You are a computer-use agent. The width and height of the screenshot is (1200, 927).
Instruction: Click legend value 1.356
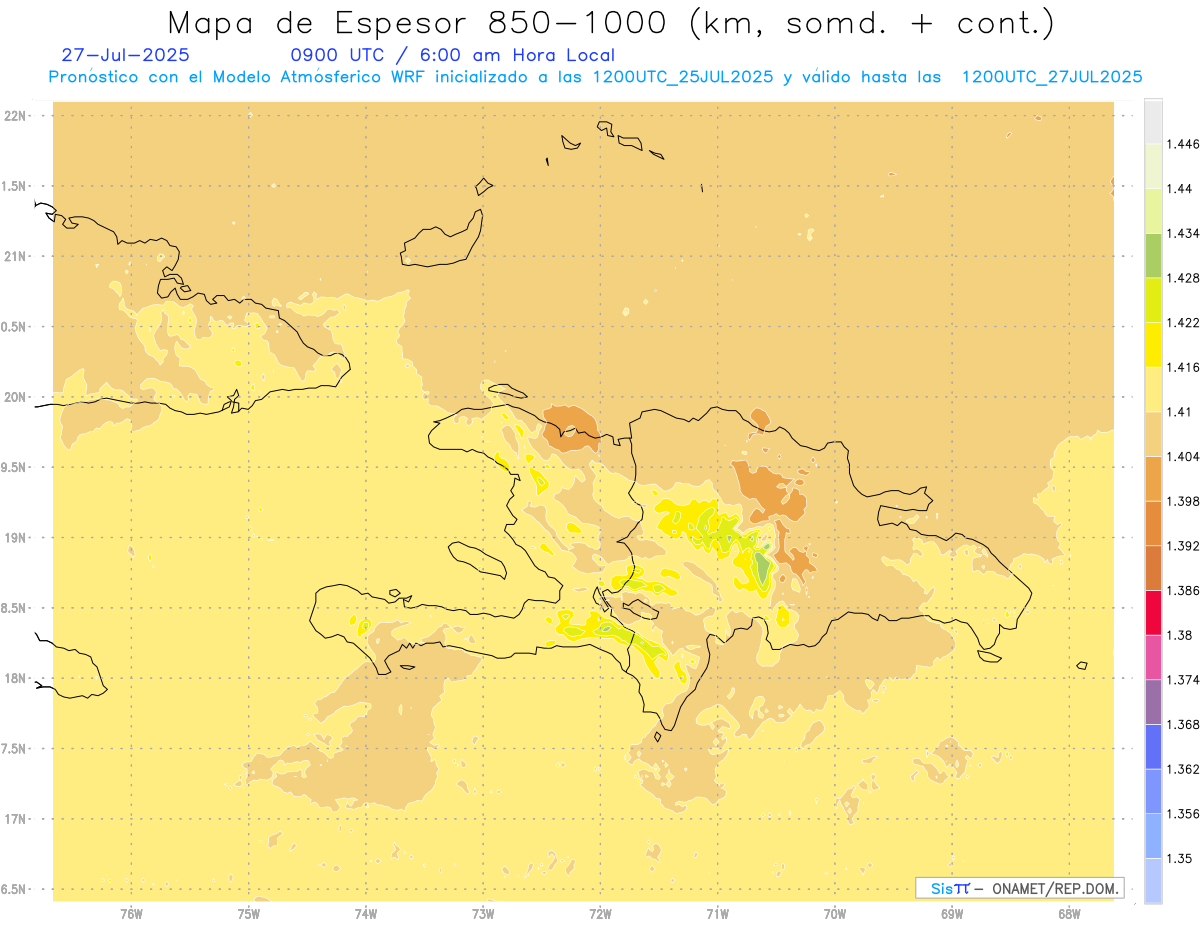(x=1183, y=814)
